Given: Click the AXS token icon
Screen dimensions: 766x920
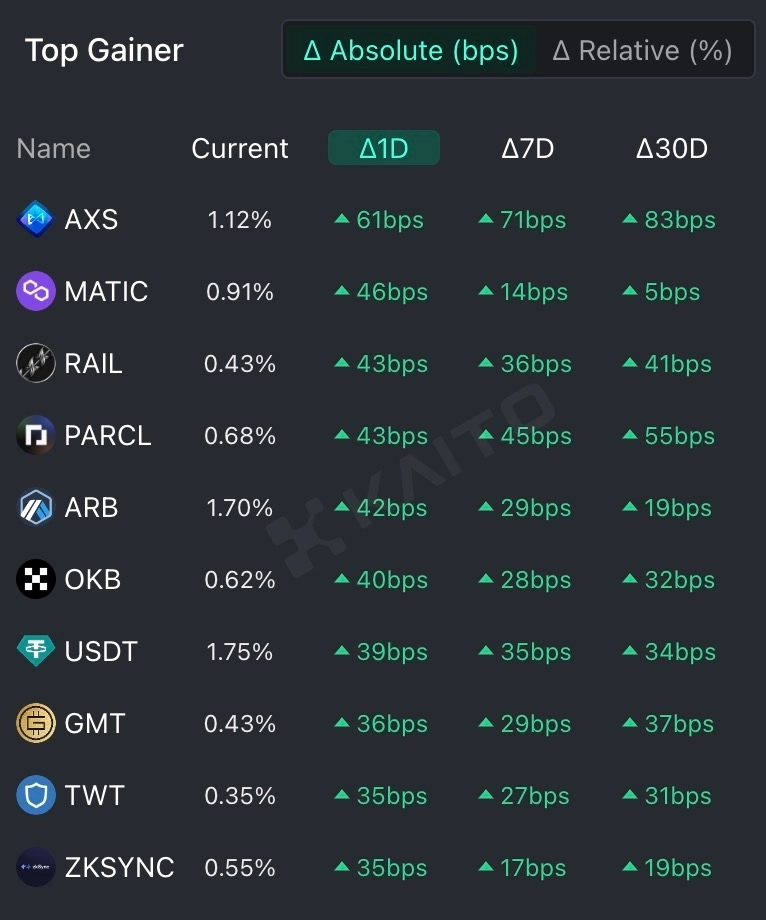Looking at the screenshot, I should (x=36, y=219).
